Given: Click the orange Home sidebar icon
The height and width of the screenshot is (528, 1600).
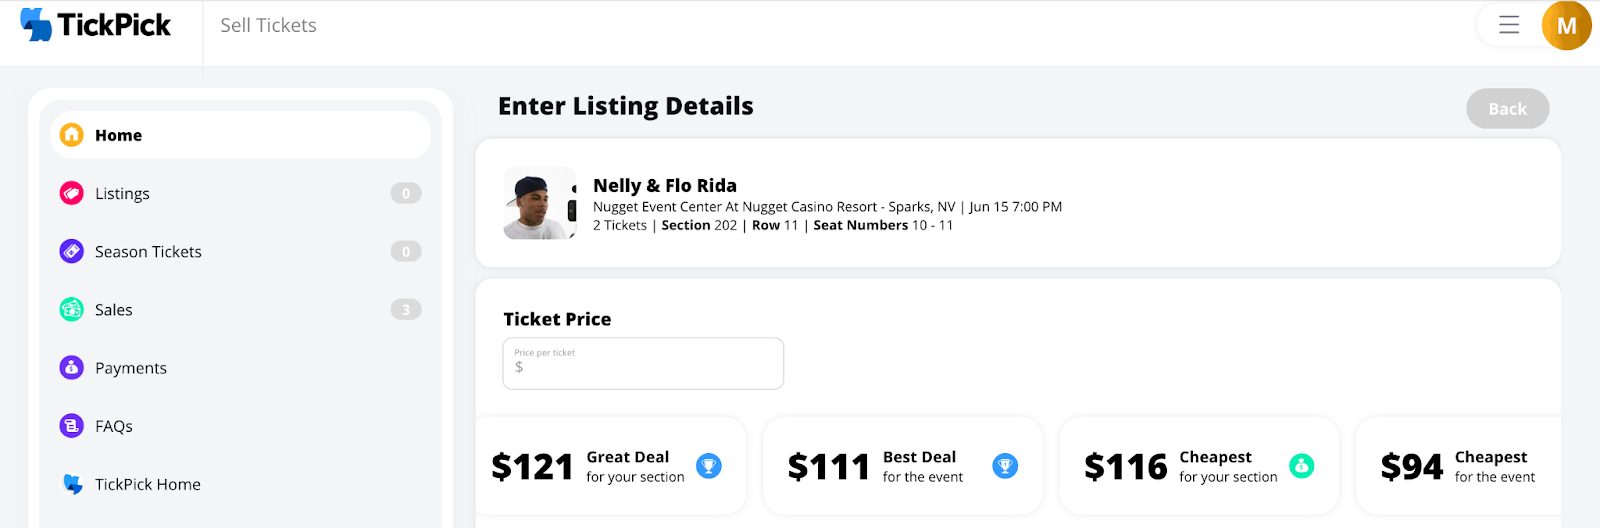Looking at the screenshot, I should 72,135.
